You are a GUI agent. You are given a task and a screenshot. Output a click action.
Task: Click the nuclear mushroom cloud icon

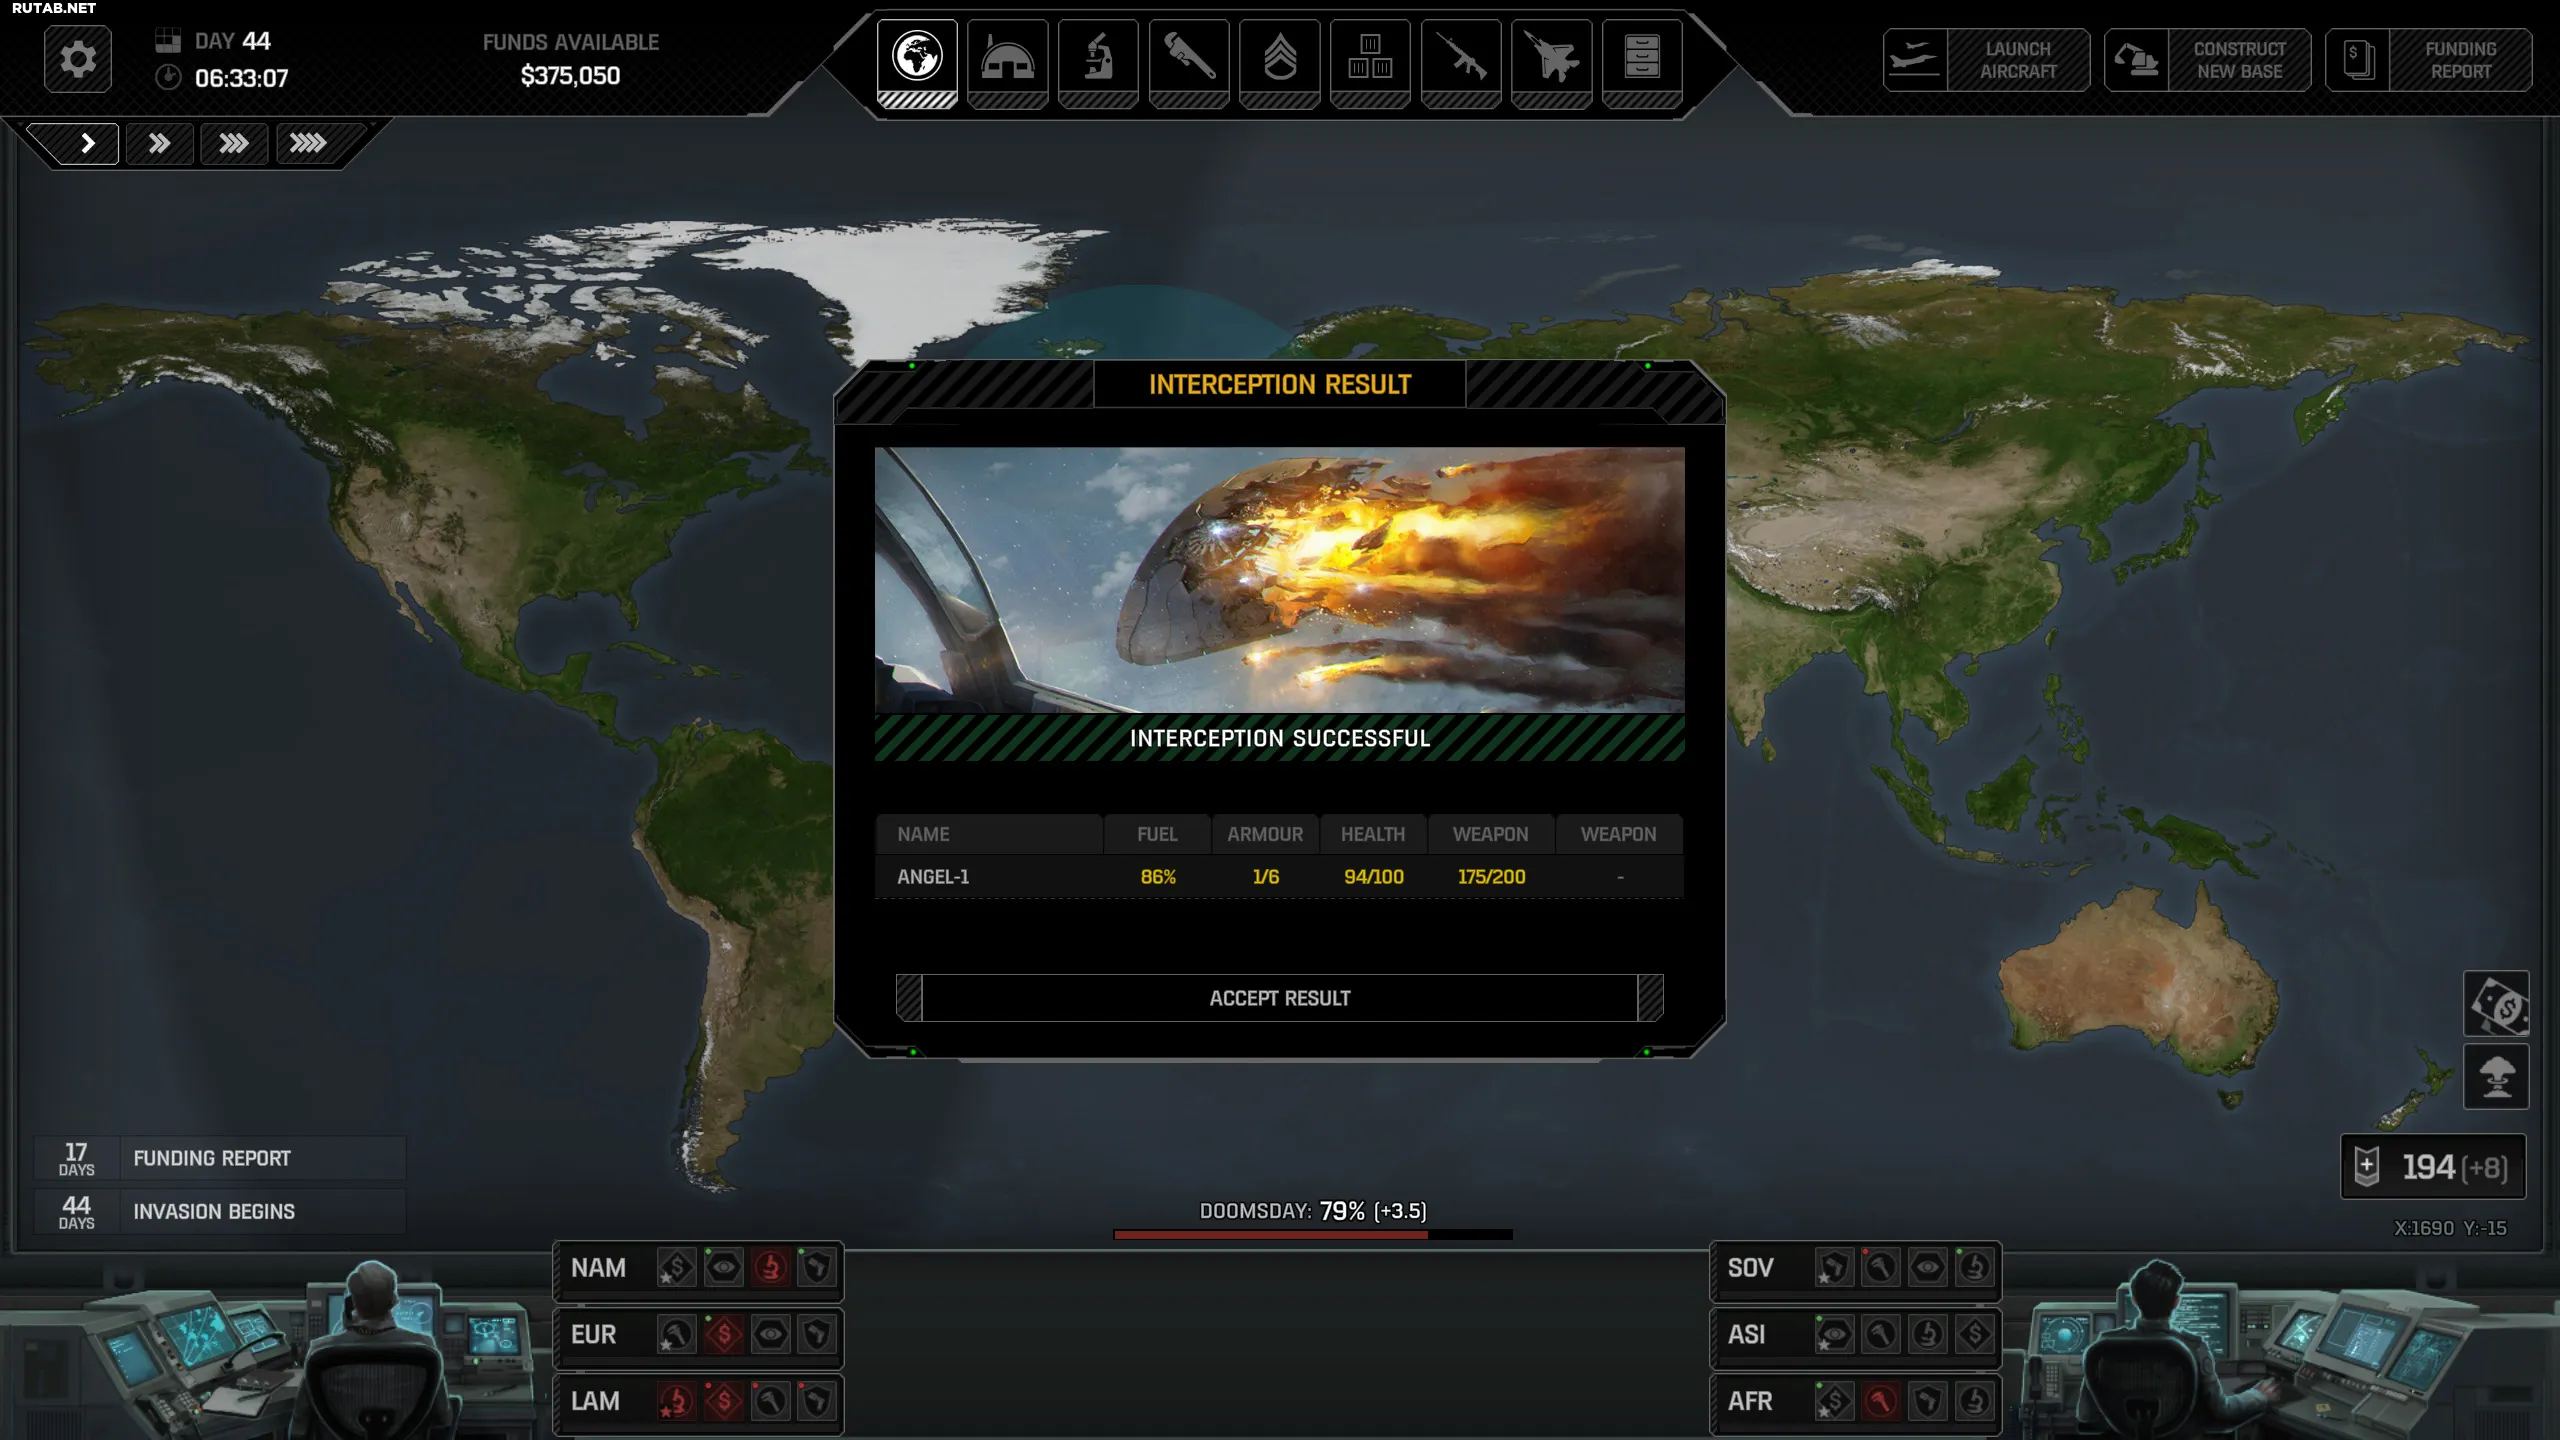[x=2496, y=1077]
